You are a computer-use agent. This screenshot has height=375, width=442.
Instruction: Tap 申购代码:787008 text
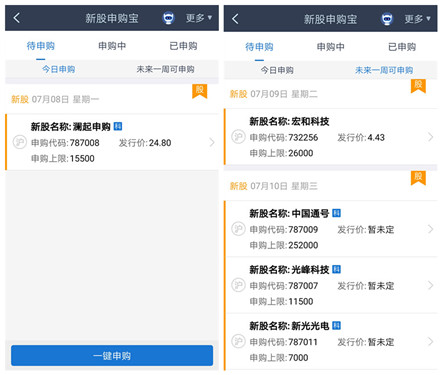(x=65, y=143)
